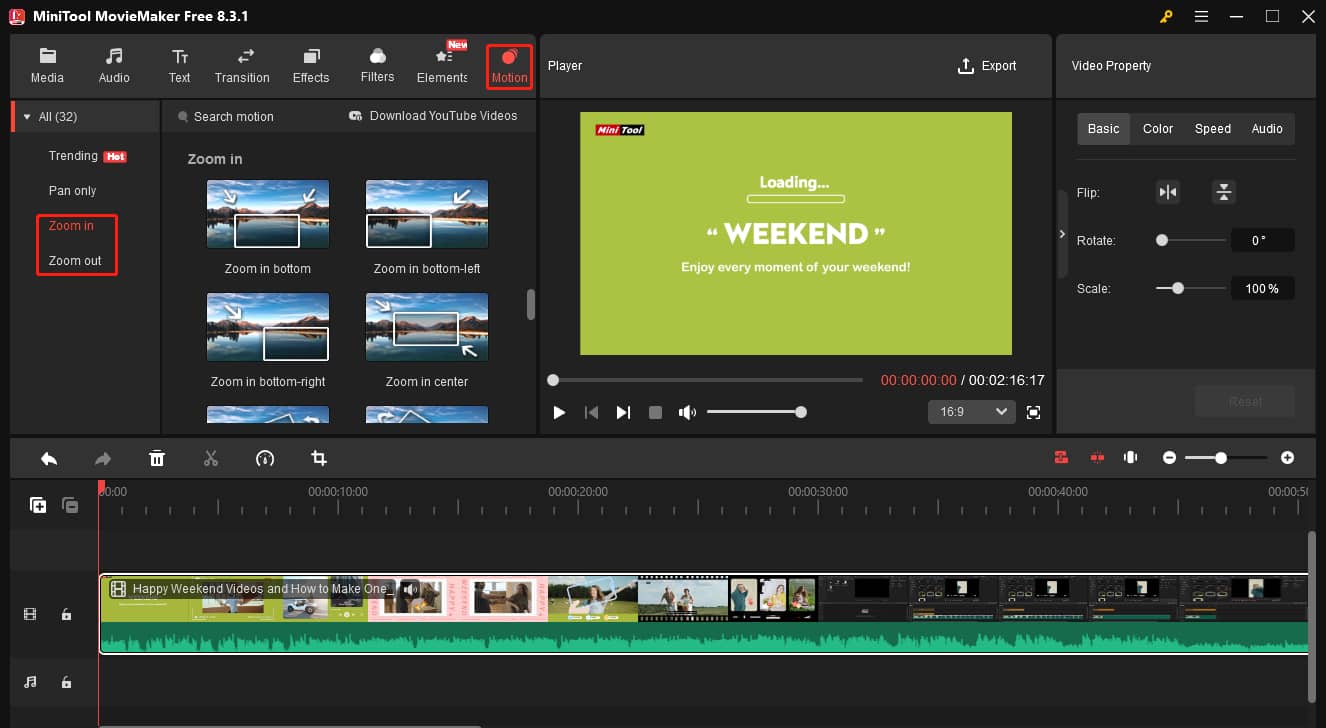Click the Export button
The height and width of the screenshot is (728, 1326).
987,65
